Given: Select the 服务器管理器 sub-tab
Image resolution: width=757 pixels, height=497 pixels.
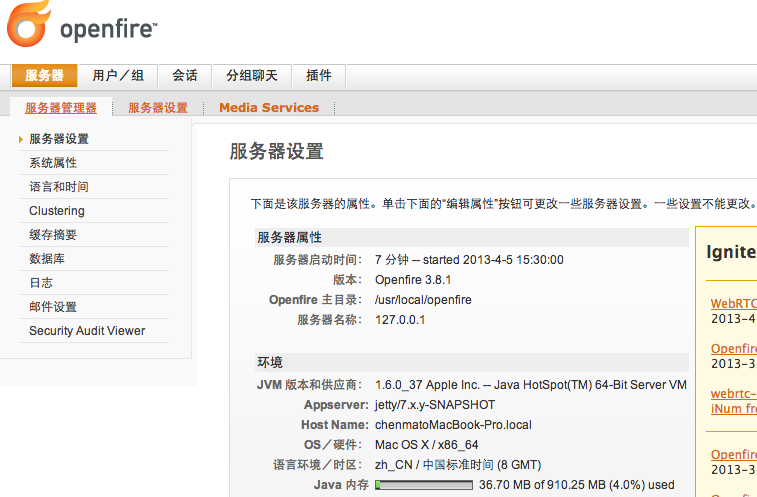Looking at the screenshot, I should [61, 108].
